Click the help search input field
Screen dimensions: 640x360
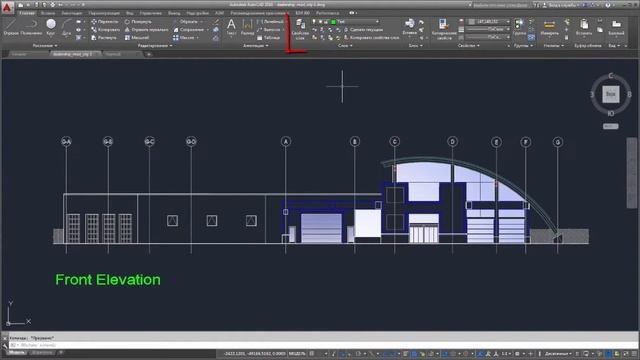500,5
